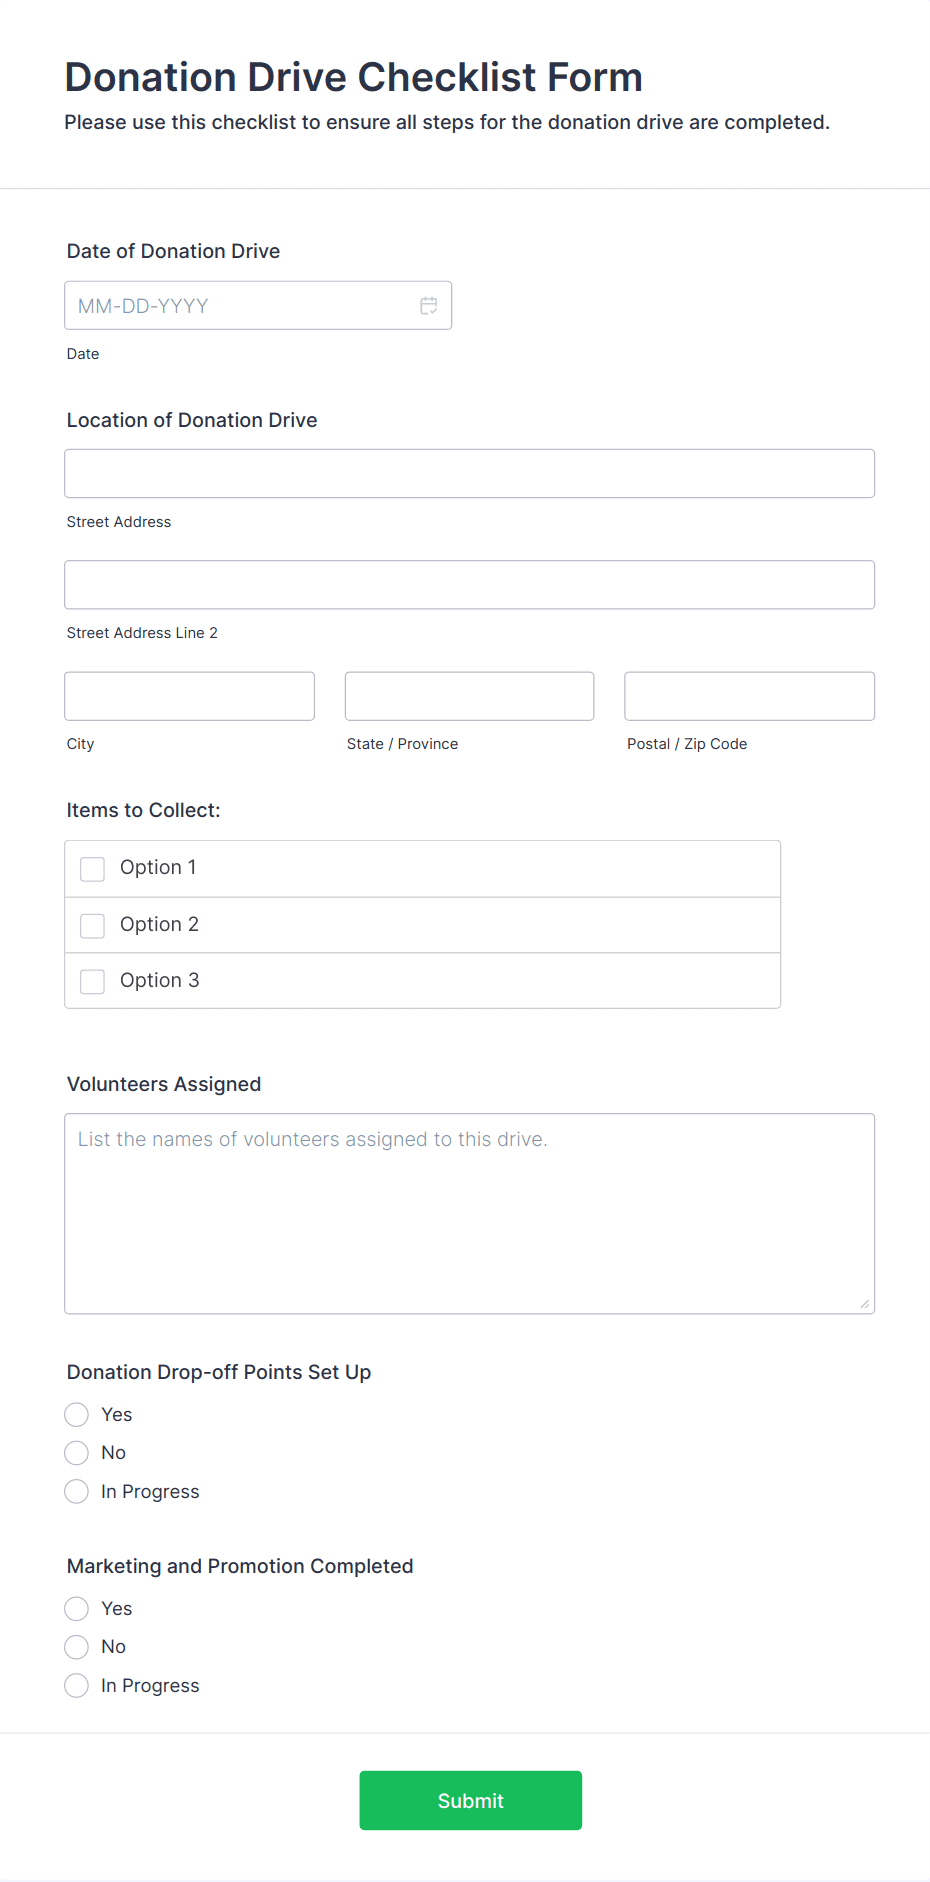Viewport: 930px width, 1882px height.
Task: Open the calendar picker icon
Action: coord(429,306)
